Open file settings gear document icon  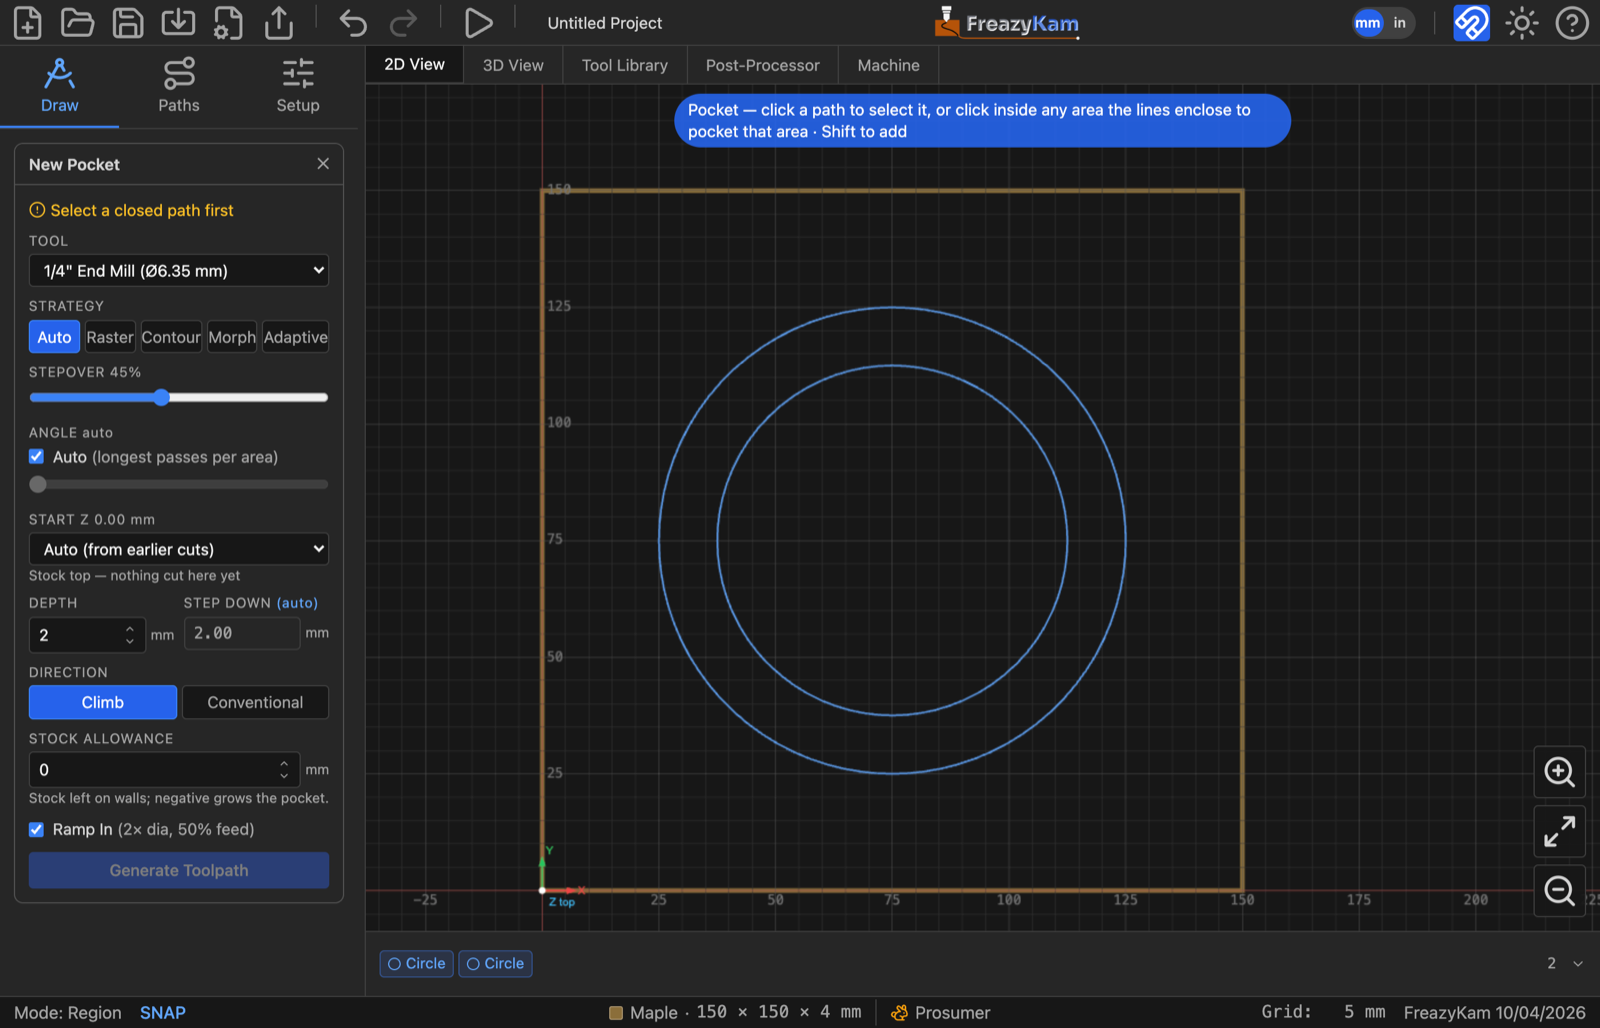tap(228, 22)
